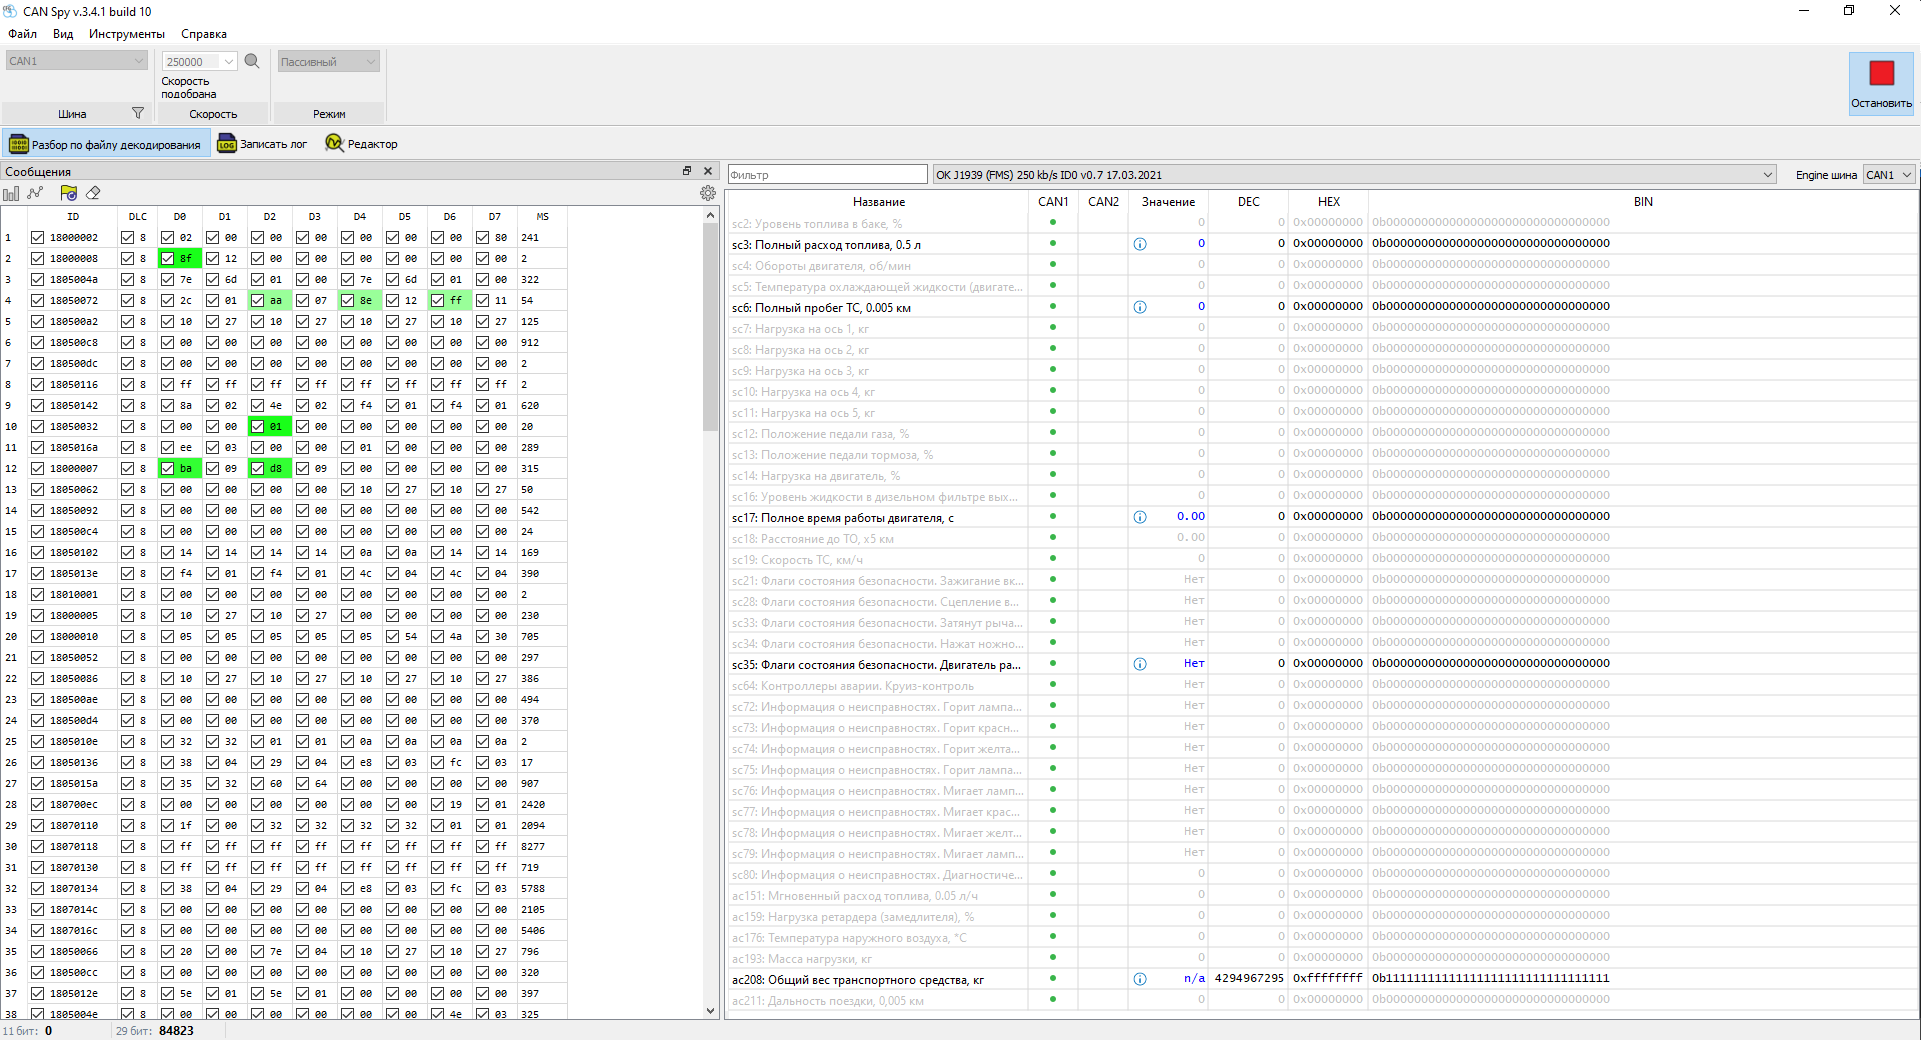Click the Записать лог button
1921x1040 pixels.
262,144
